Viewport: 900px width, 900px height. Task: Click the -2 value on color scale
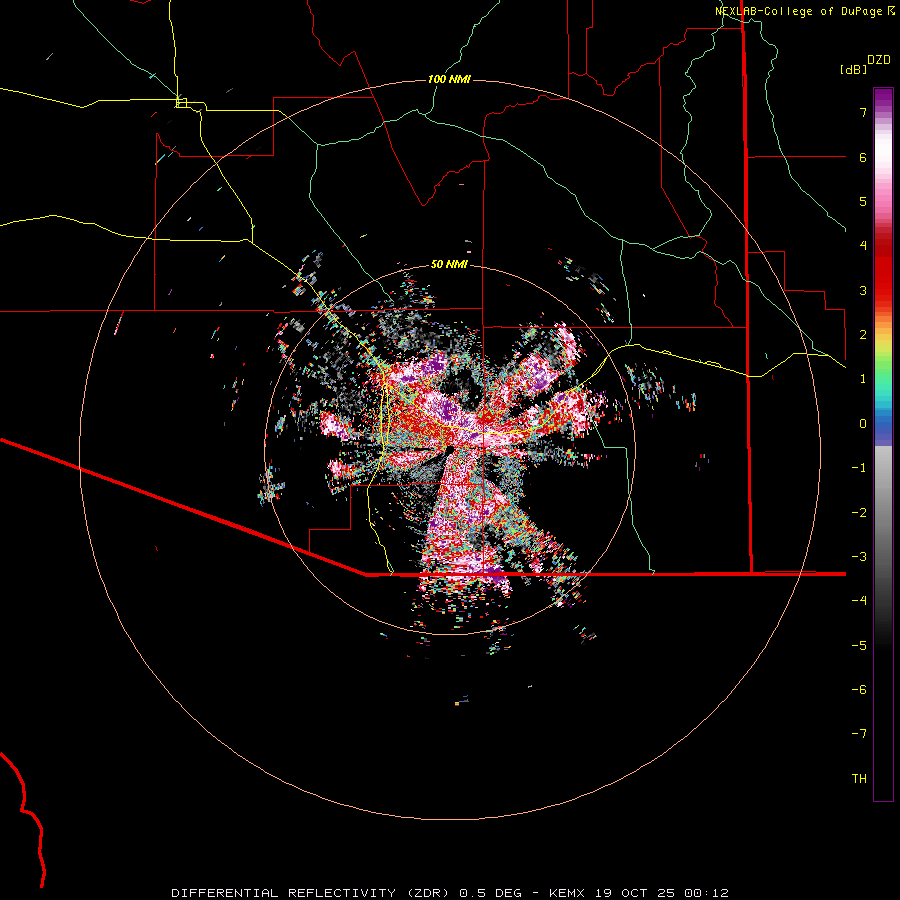(859, 512)
